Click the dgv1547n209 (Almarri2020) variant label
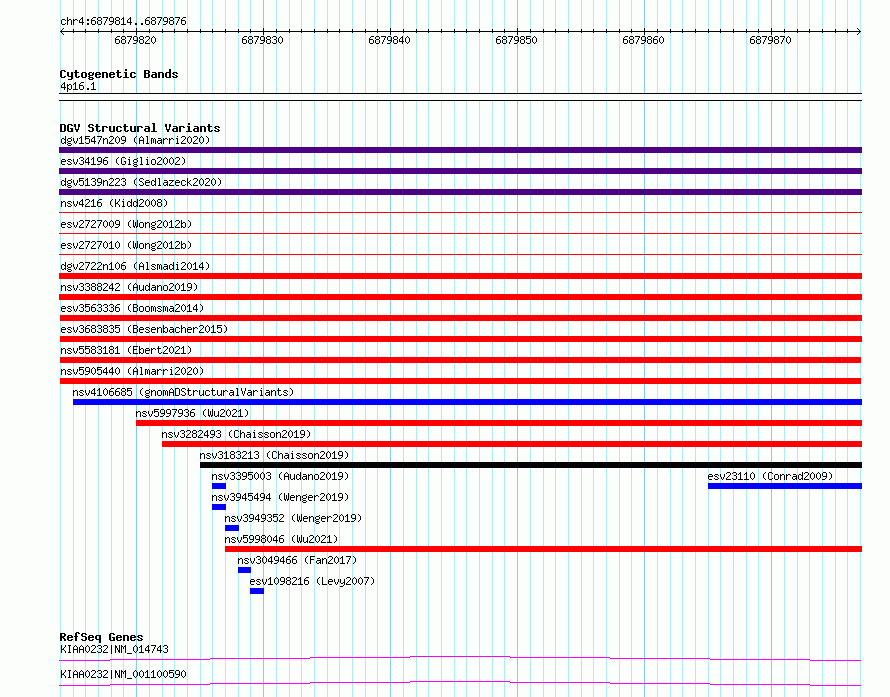The width and height of the screenshot is (890, 697). coord(135,140)
